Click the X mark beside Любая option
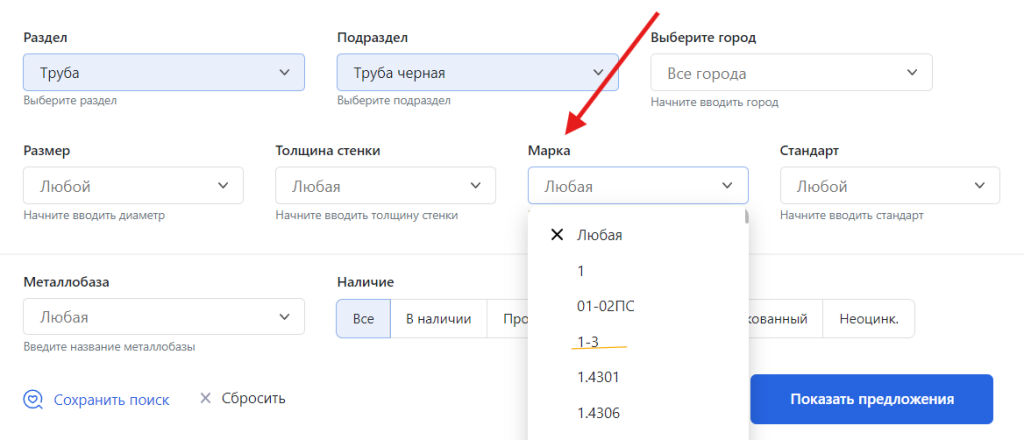The width and height of the screenshot is (1024, 440). point(558,235)
